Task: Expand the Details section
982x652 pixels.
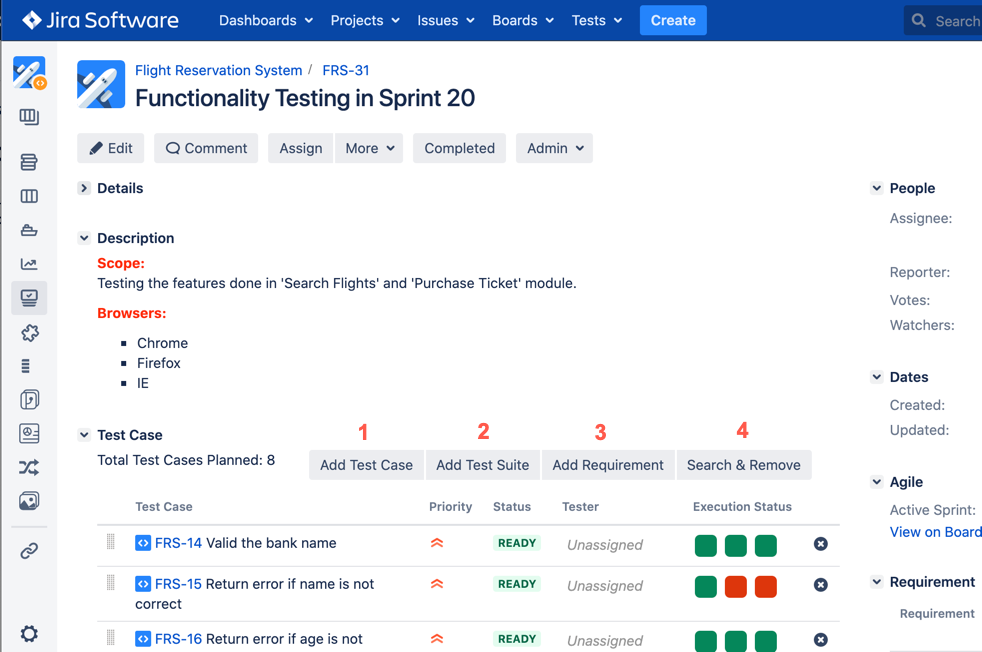Action: click(x=84, y=188)
